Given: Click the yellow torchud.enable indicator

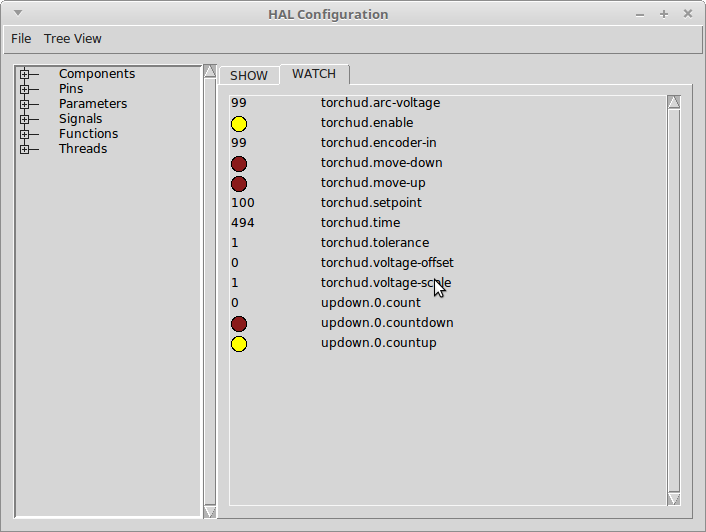Looking at the screenshot, I should point(239,124).
